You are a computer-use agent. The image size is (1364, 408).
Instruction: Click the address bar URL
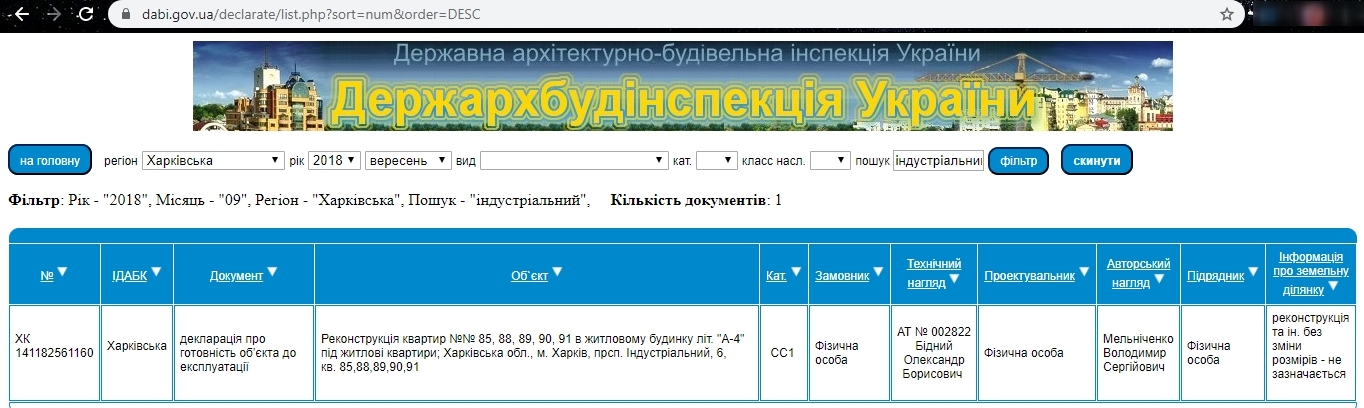[311, 14]
